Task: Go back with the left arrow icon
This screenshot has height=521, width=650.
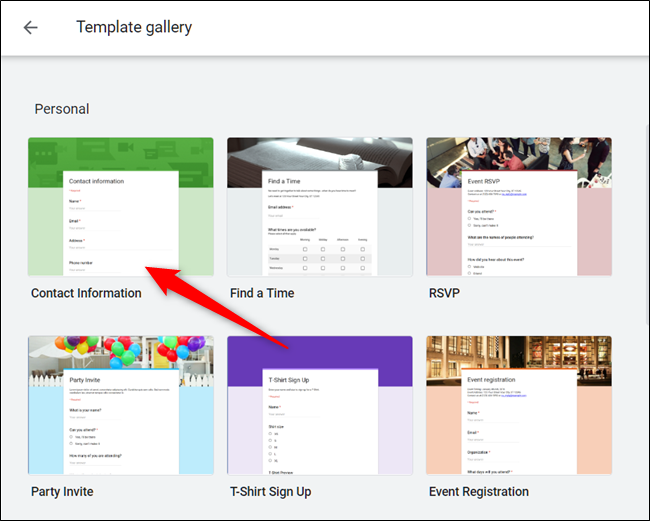Action: tap(30, 28)
